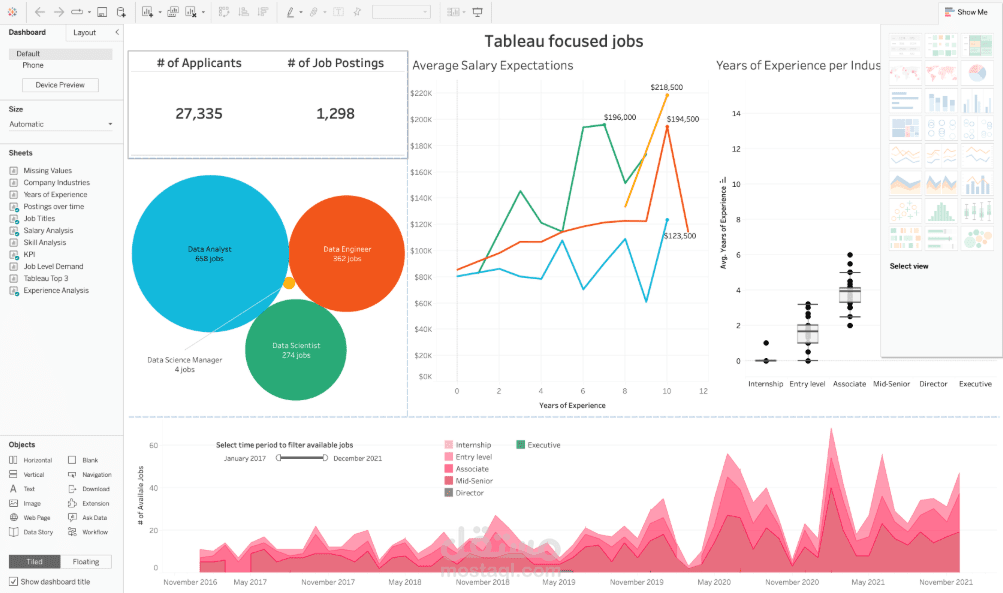Click the Device Preview button
Image resolution: width=1003 pixels, height=593 pixels.
pos(60,85)
